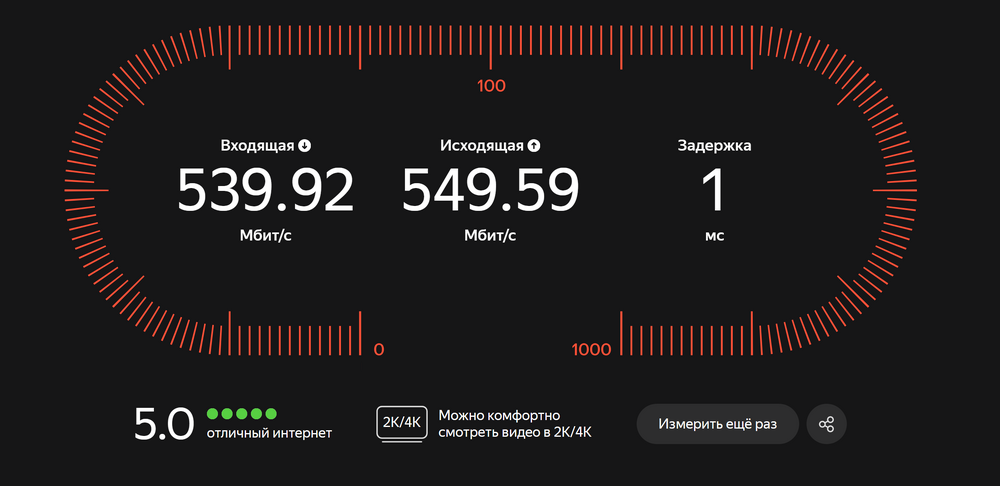The image size is (1000, 486).
Task: Click the "Измерить ещё раз" button
Action: point(717,424)
